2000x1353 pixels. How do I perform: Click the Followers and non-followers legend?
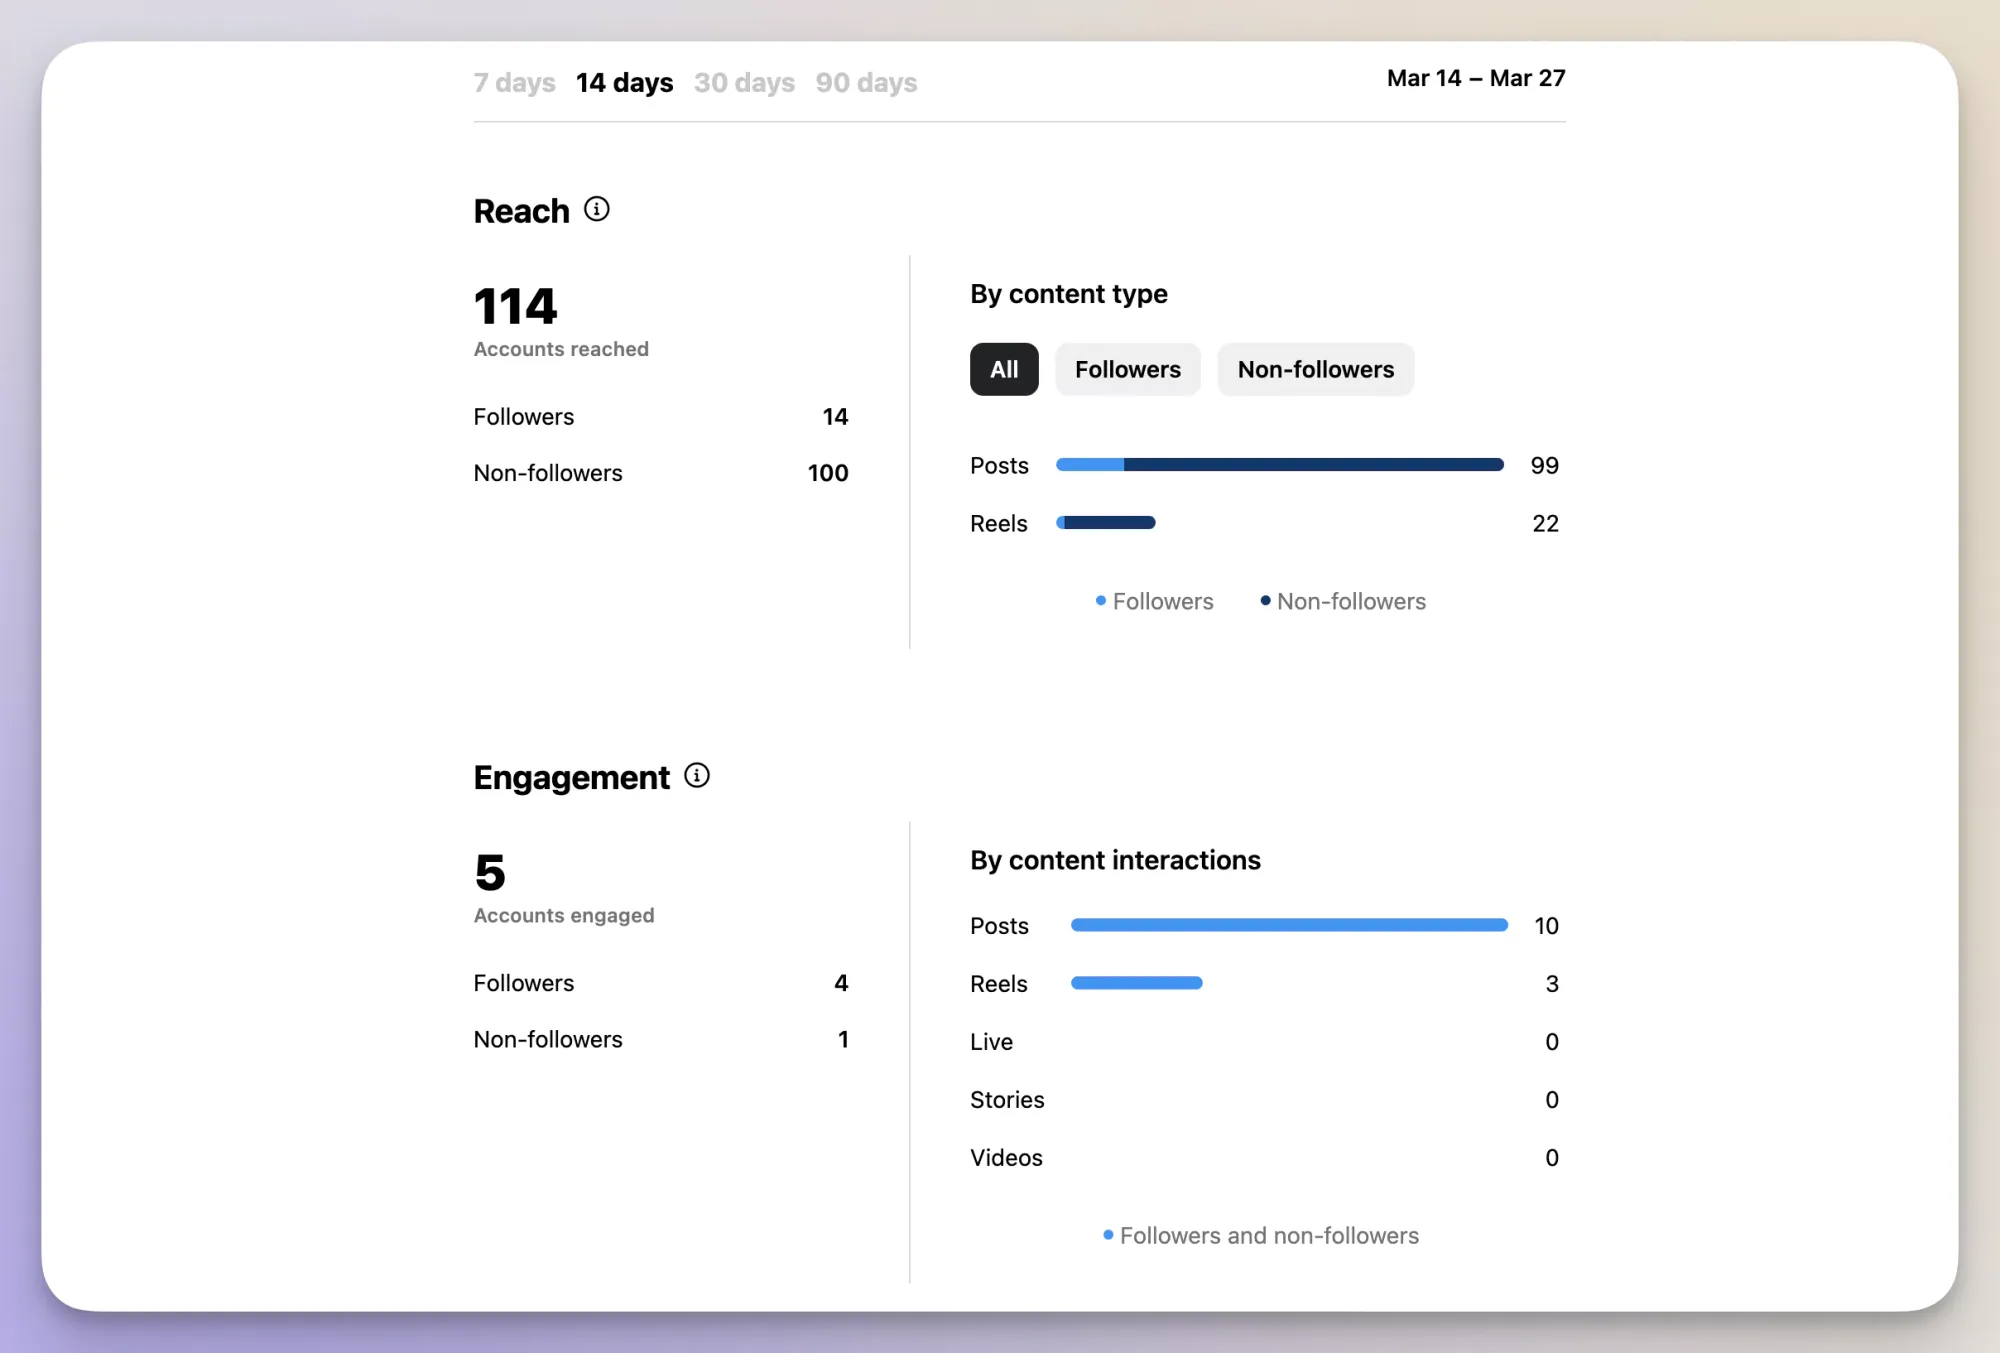tap(1261, 1235)
